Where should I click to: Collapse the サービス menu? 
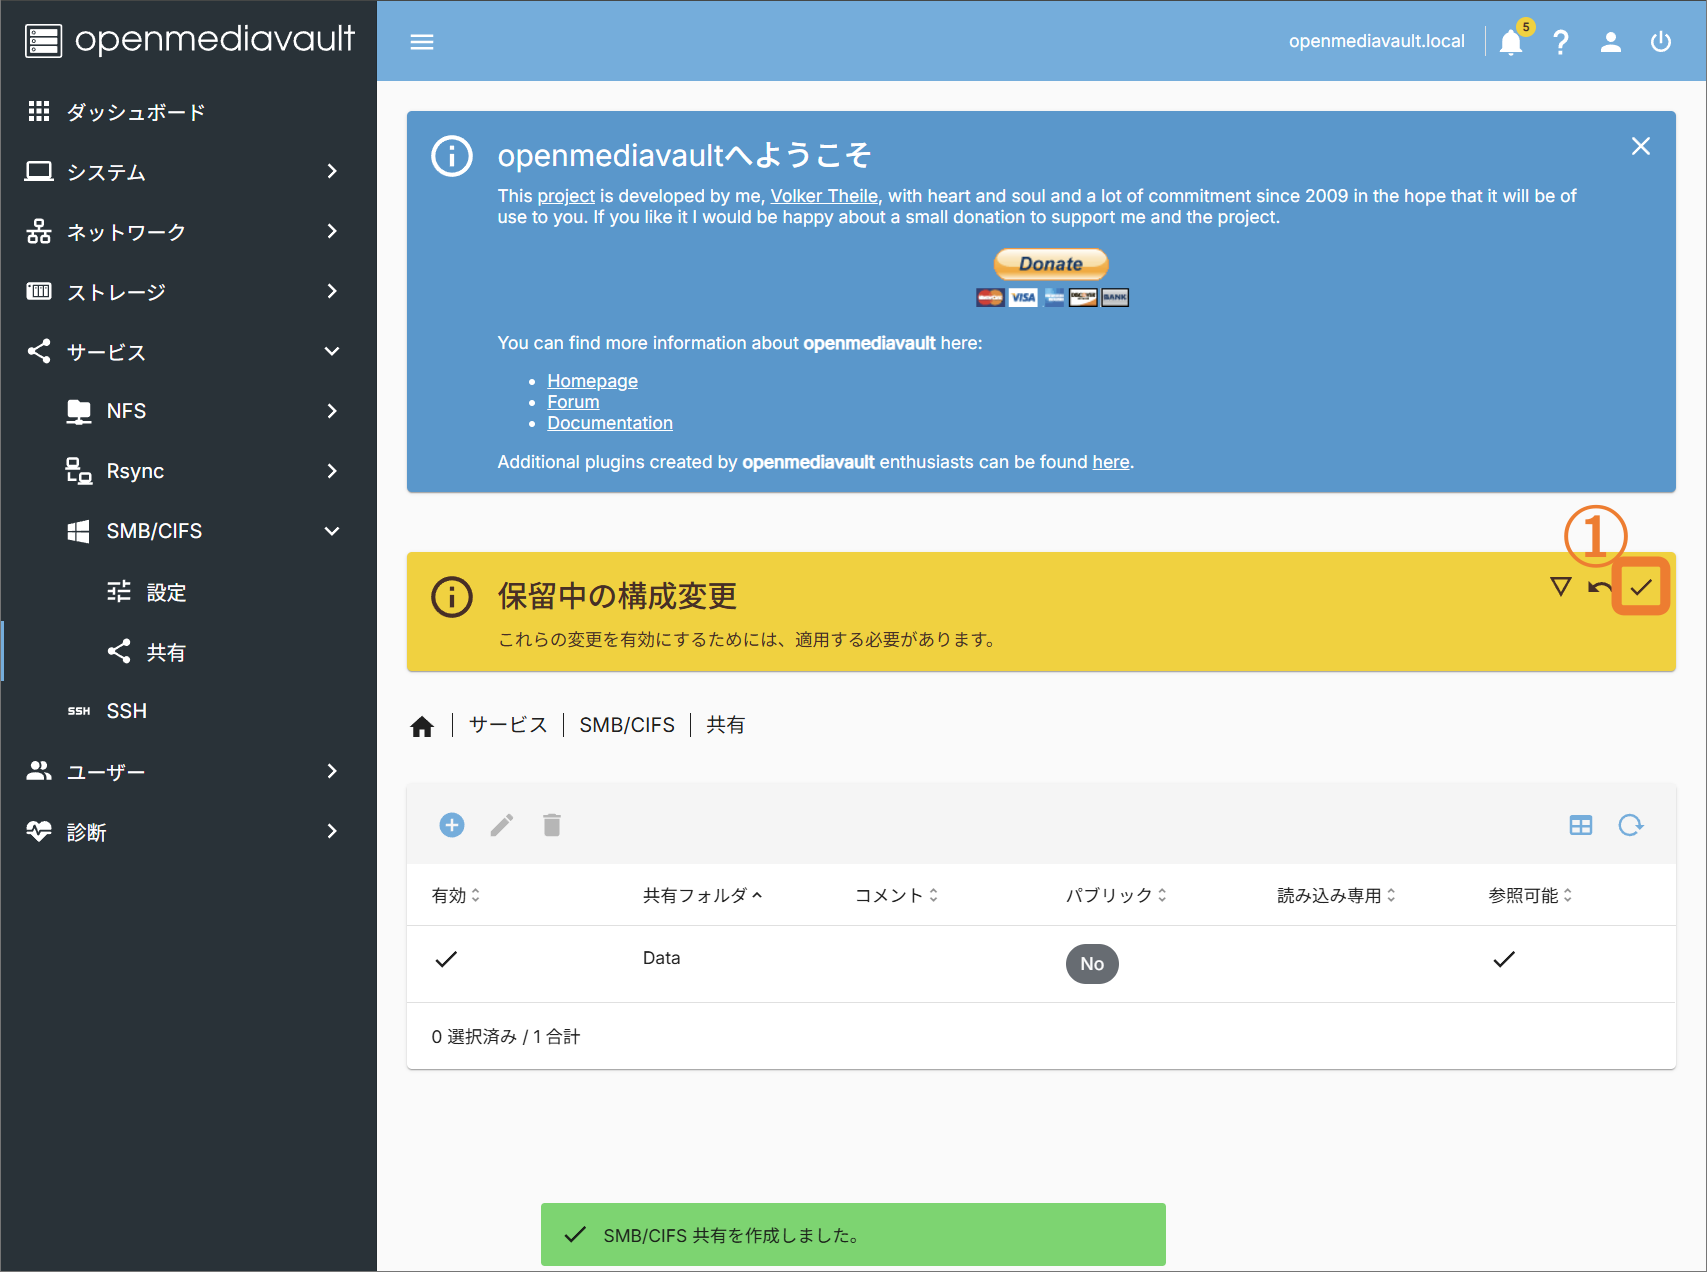pyautogui.click(x=188, y=352)
